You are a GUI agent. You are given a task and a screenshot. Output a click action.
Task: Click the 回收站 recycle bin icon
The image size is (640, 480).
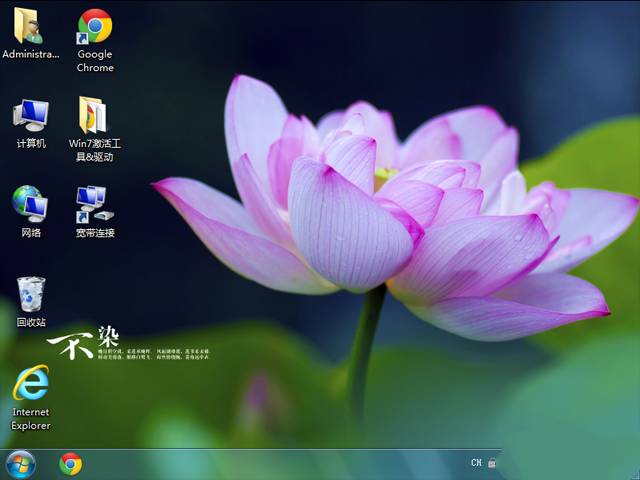click(x=30, y=294)
